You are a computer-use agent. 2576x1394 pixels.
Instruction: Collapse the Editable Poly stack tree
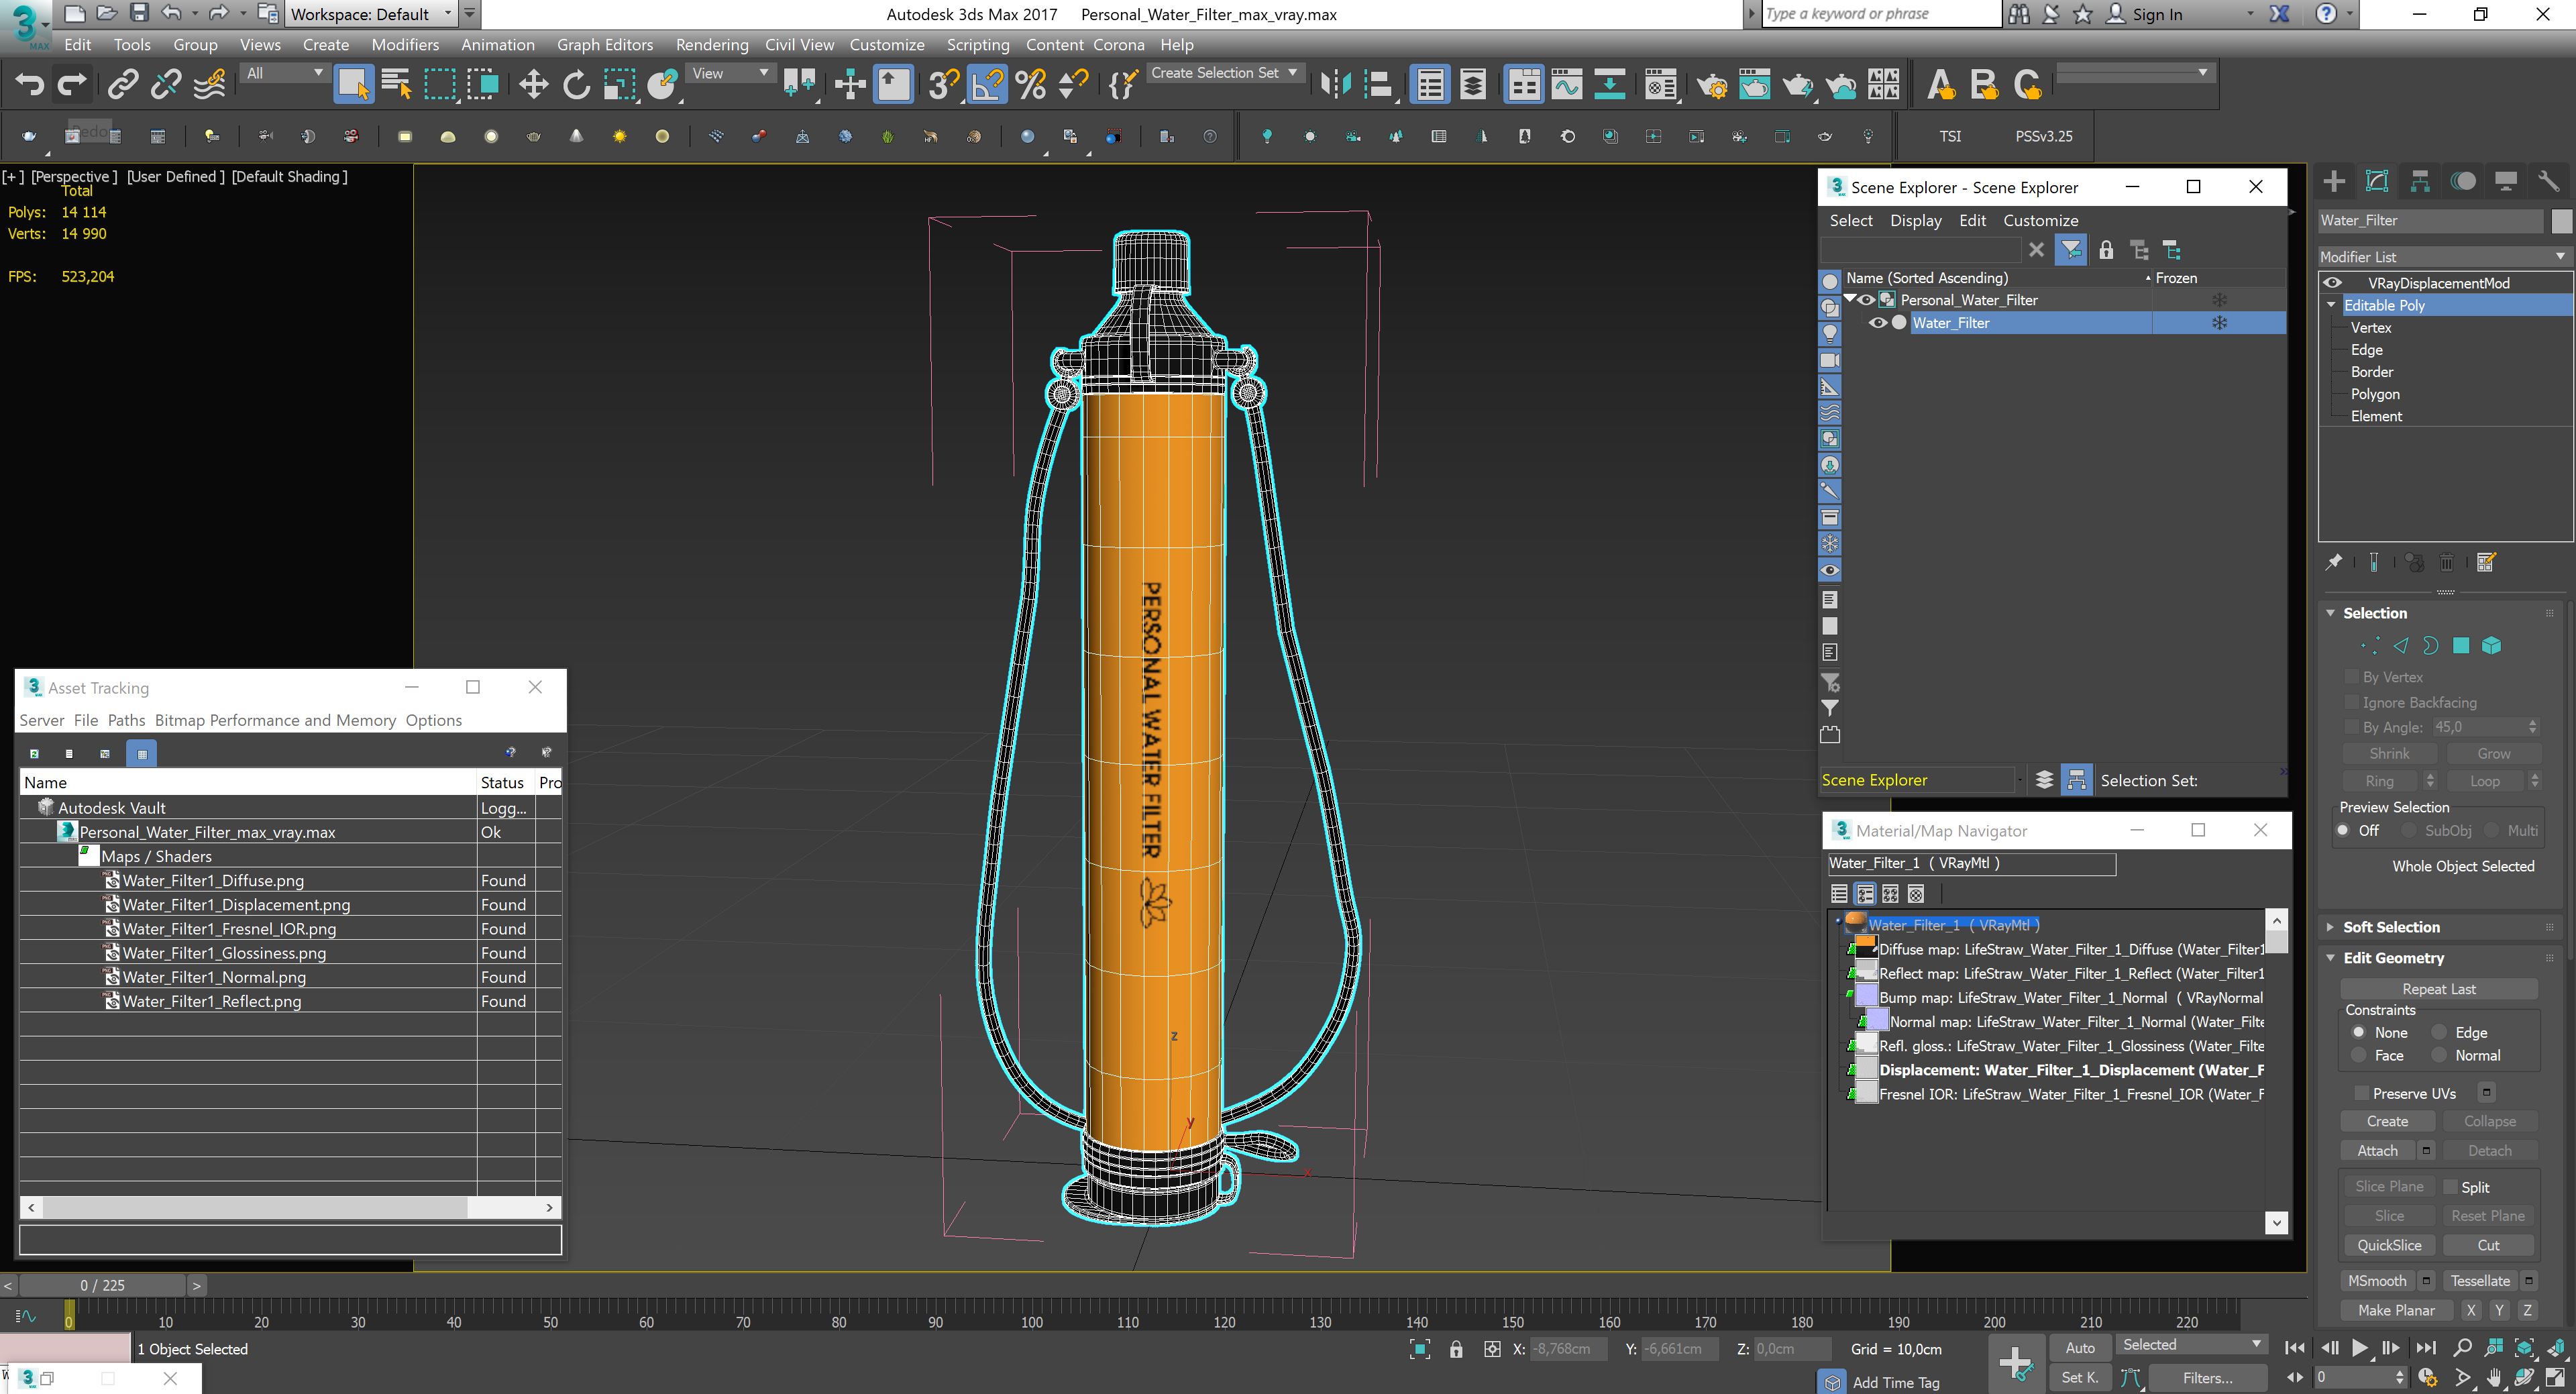(x=2331, y=305)
